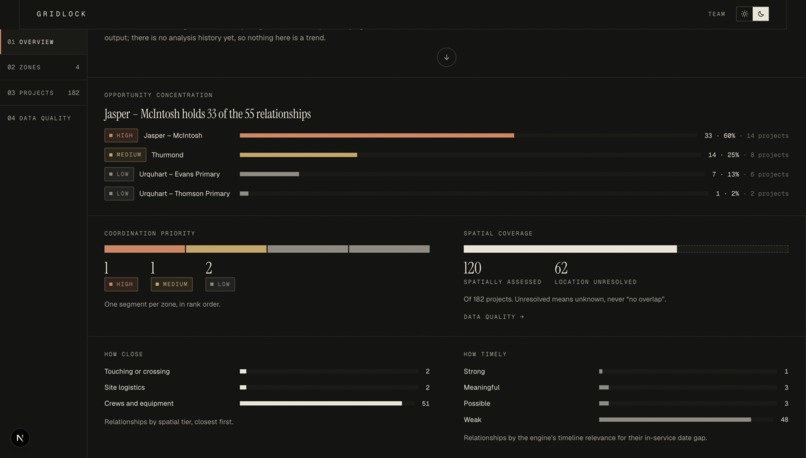Open the Team link
Image resolution: width=806 pixels, height=458 pixels.
click(x=717, y=14)
